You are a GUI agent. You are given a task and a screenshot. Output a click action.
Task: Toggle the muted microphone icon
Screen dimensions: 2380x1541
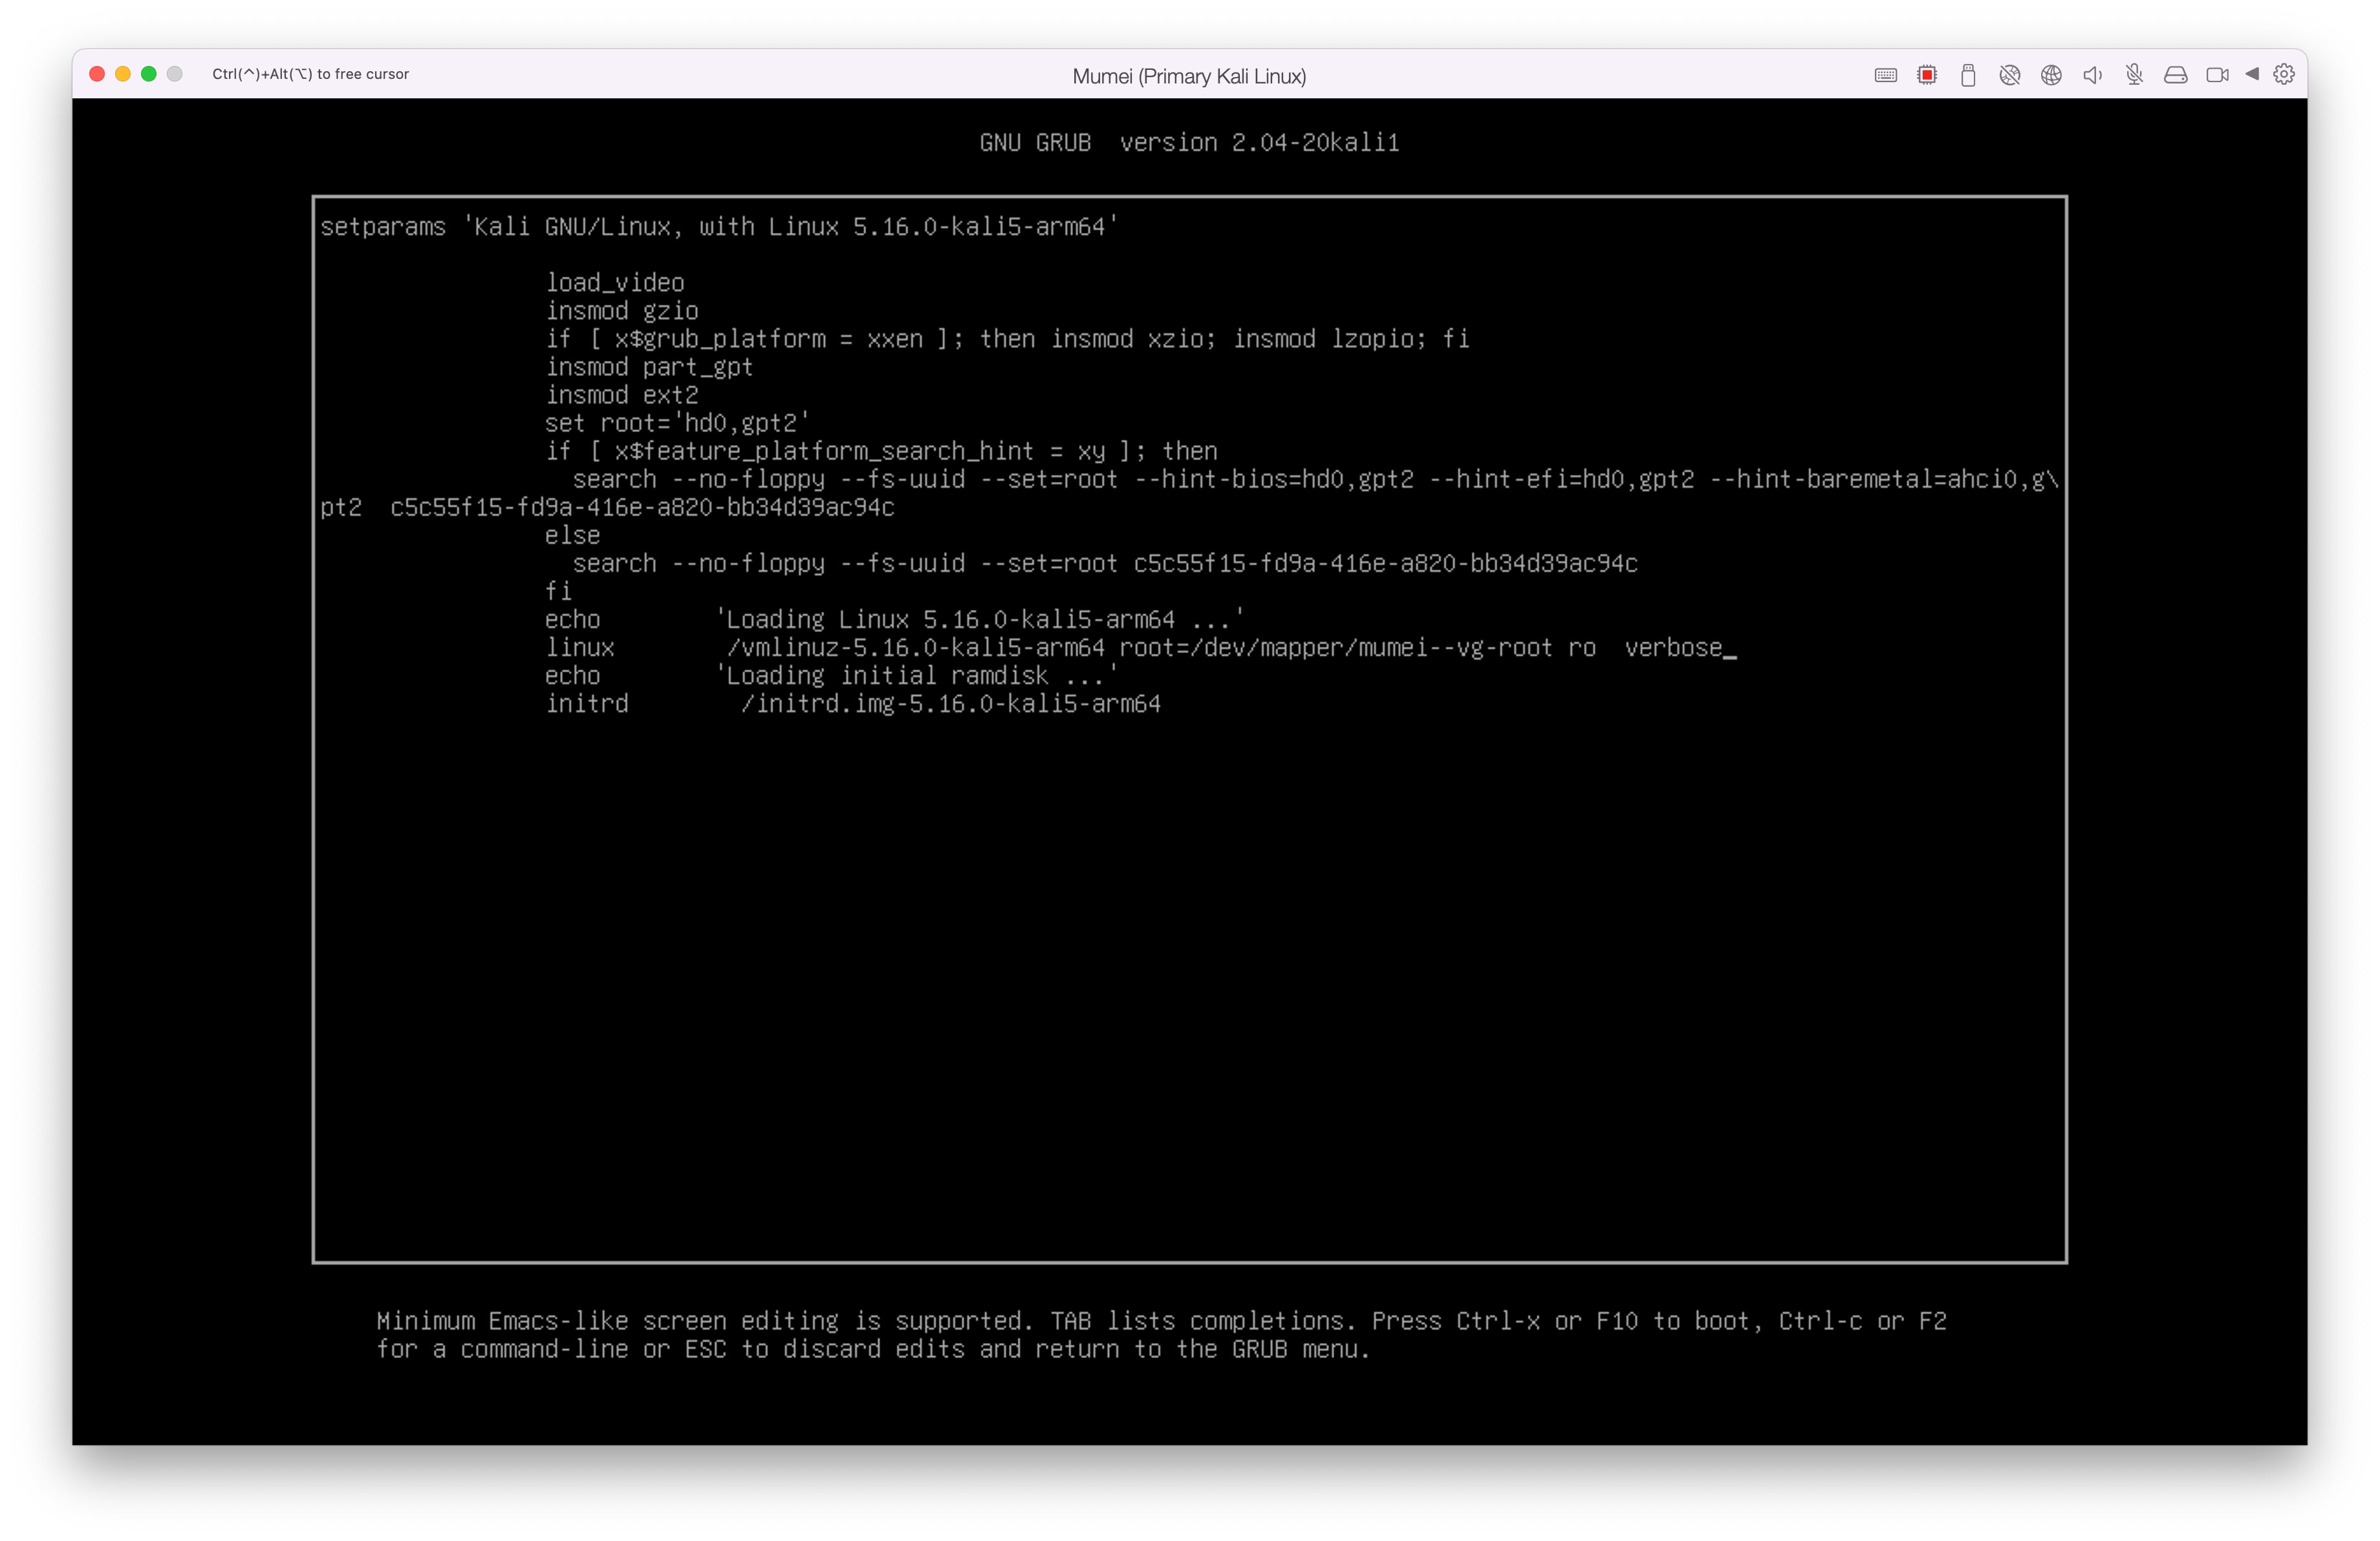pyautogui.click(x=2134, y=75)
